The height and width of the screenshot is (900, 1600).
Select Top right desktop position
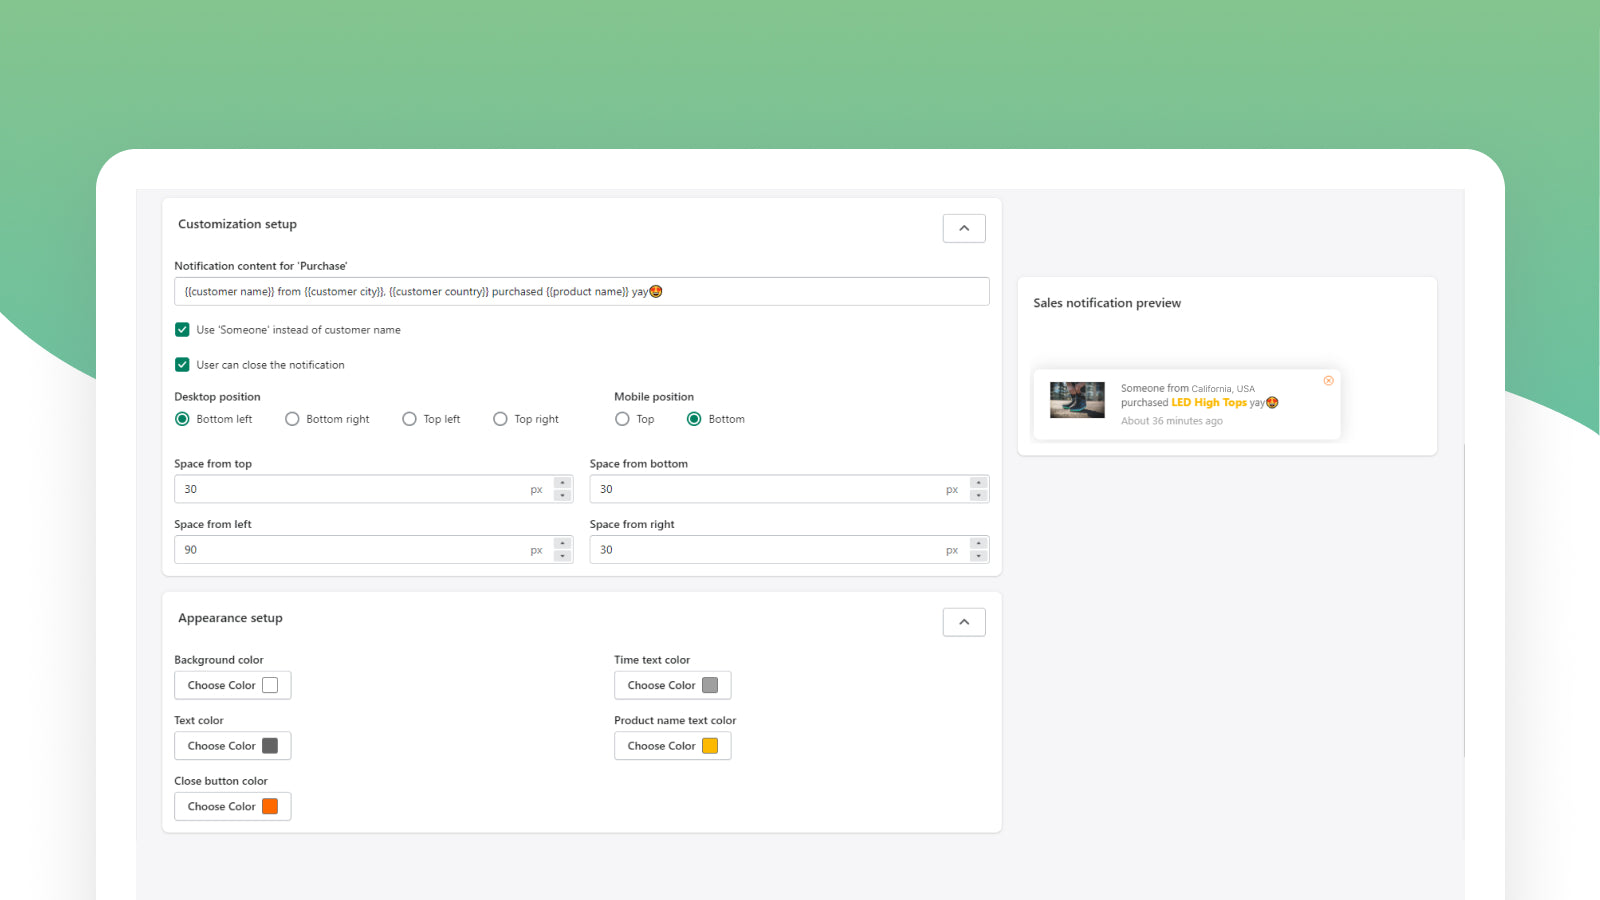tap(500, 419)
